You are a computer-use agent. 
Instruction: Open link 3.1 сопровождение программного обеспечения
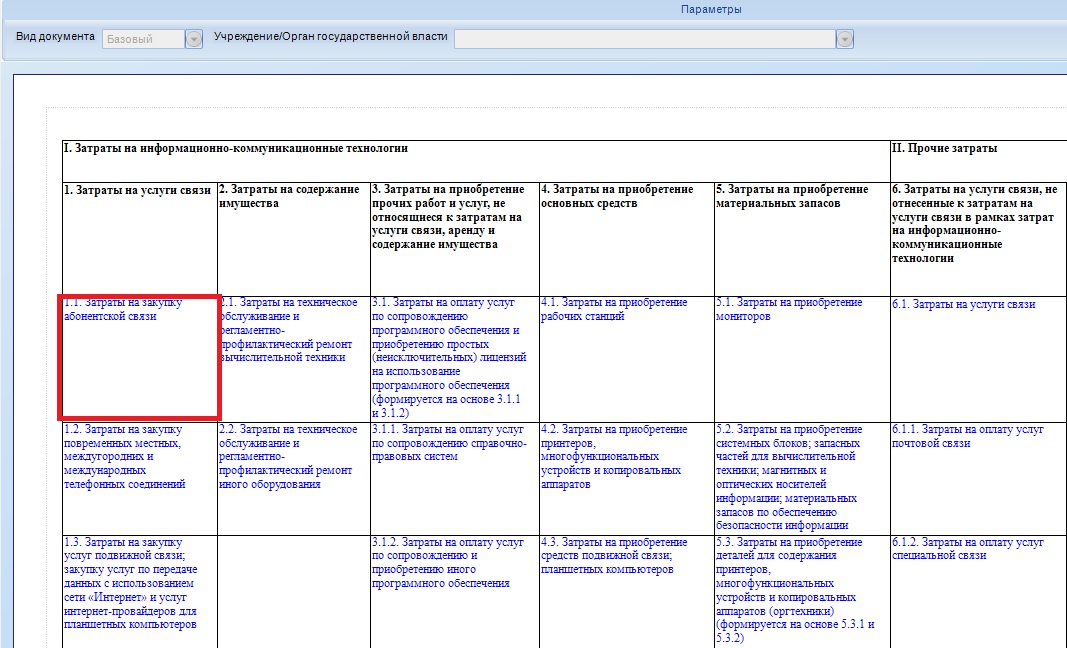click(449, 357)
